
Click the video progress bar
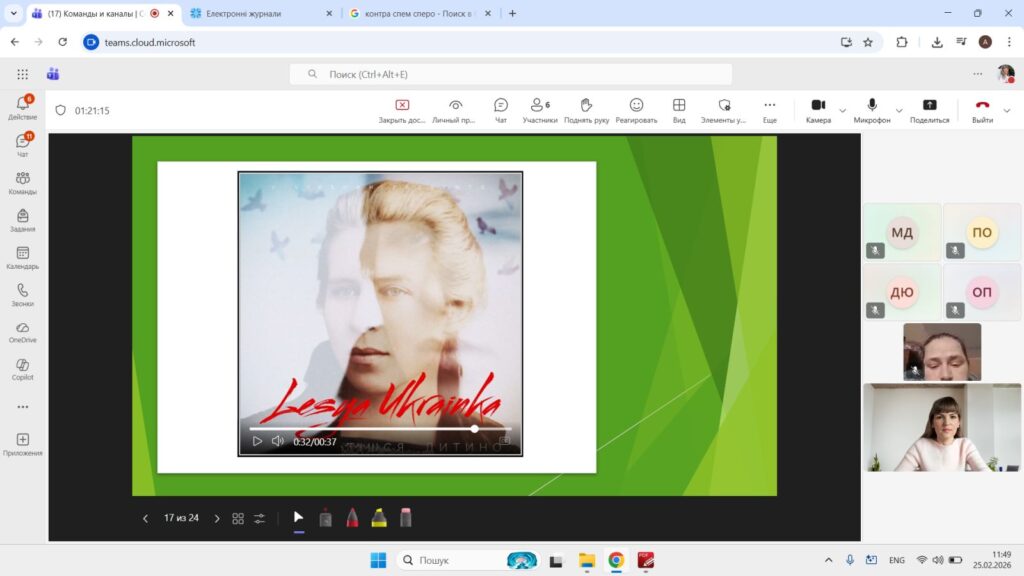[380, 428]
